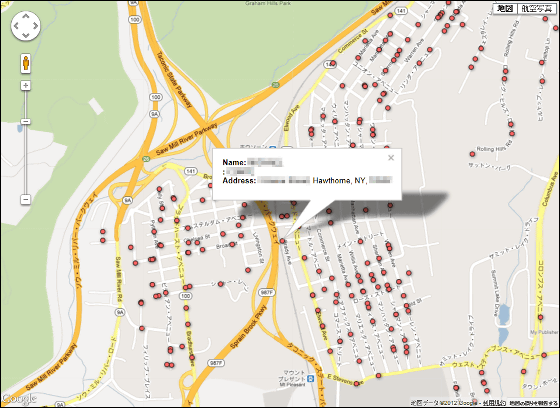Click the 9A shield below Saw Mill River Rd label
Screen dimensions: 560x408
point(120,312)
